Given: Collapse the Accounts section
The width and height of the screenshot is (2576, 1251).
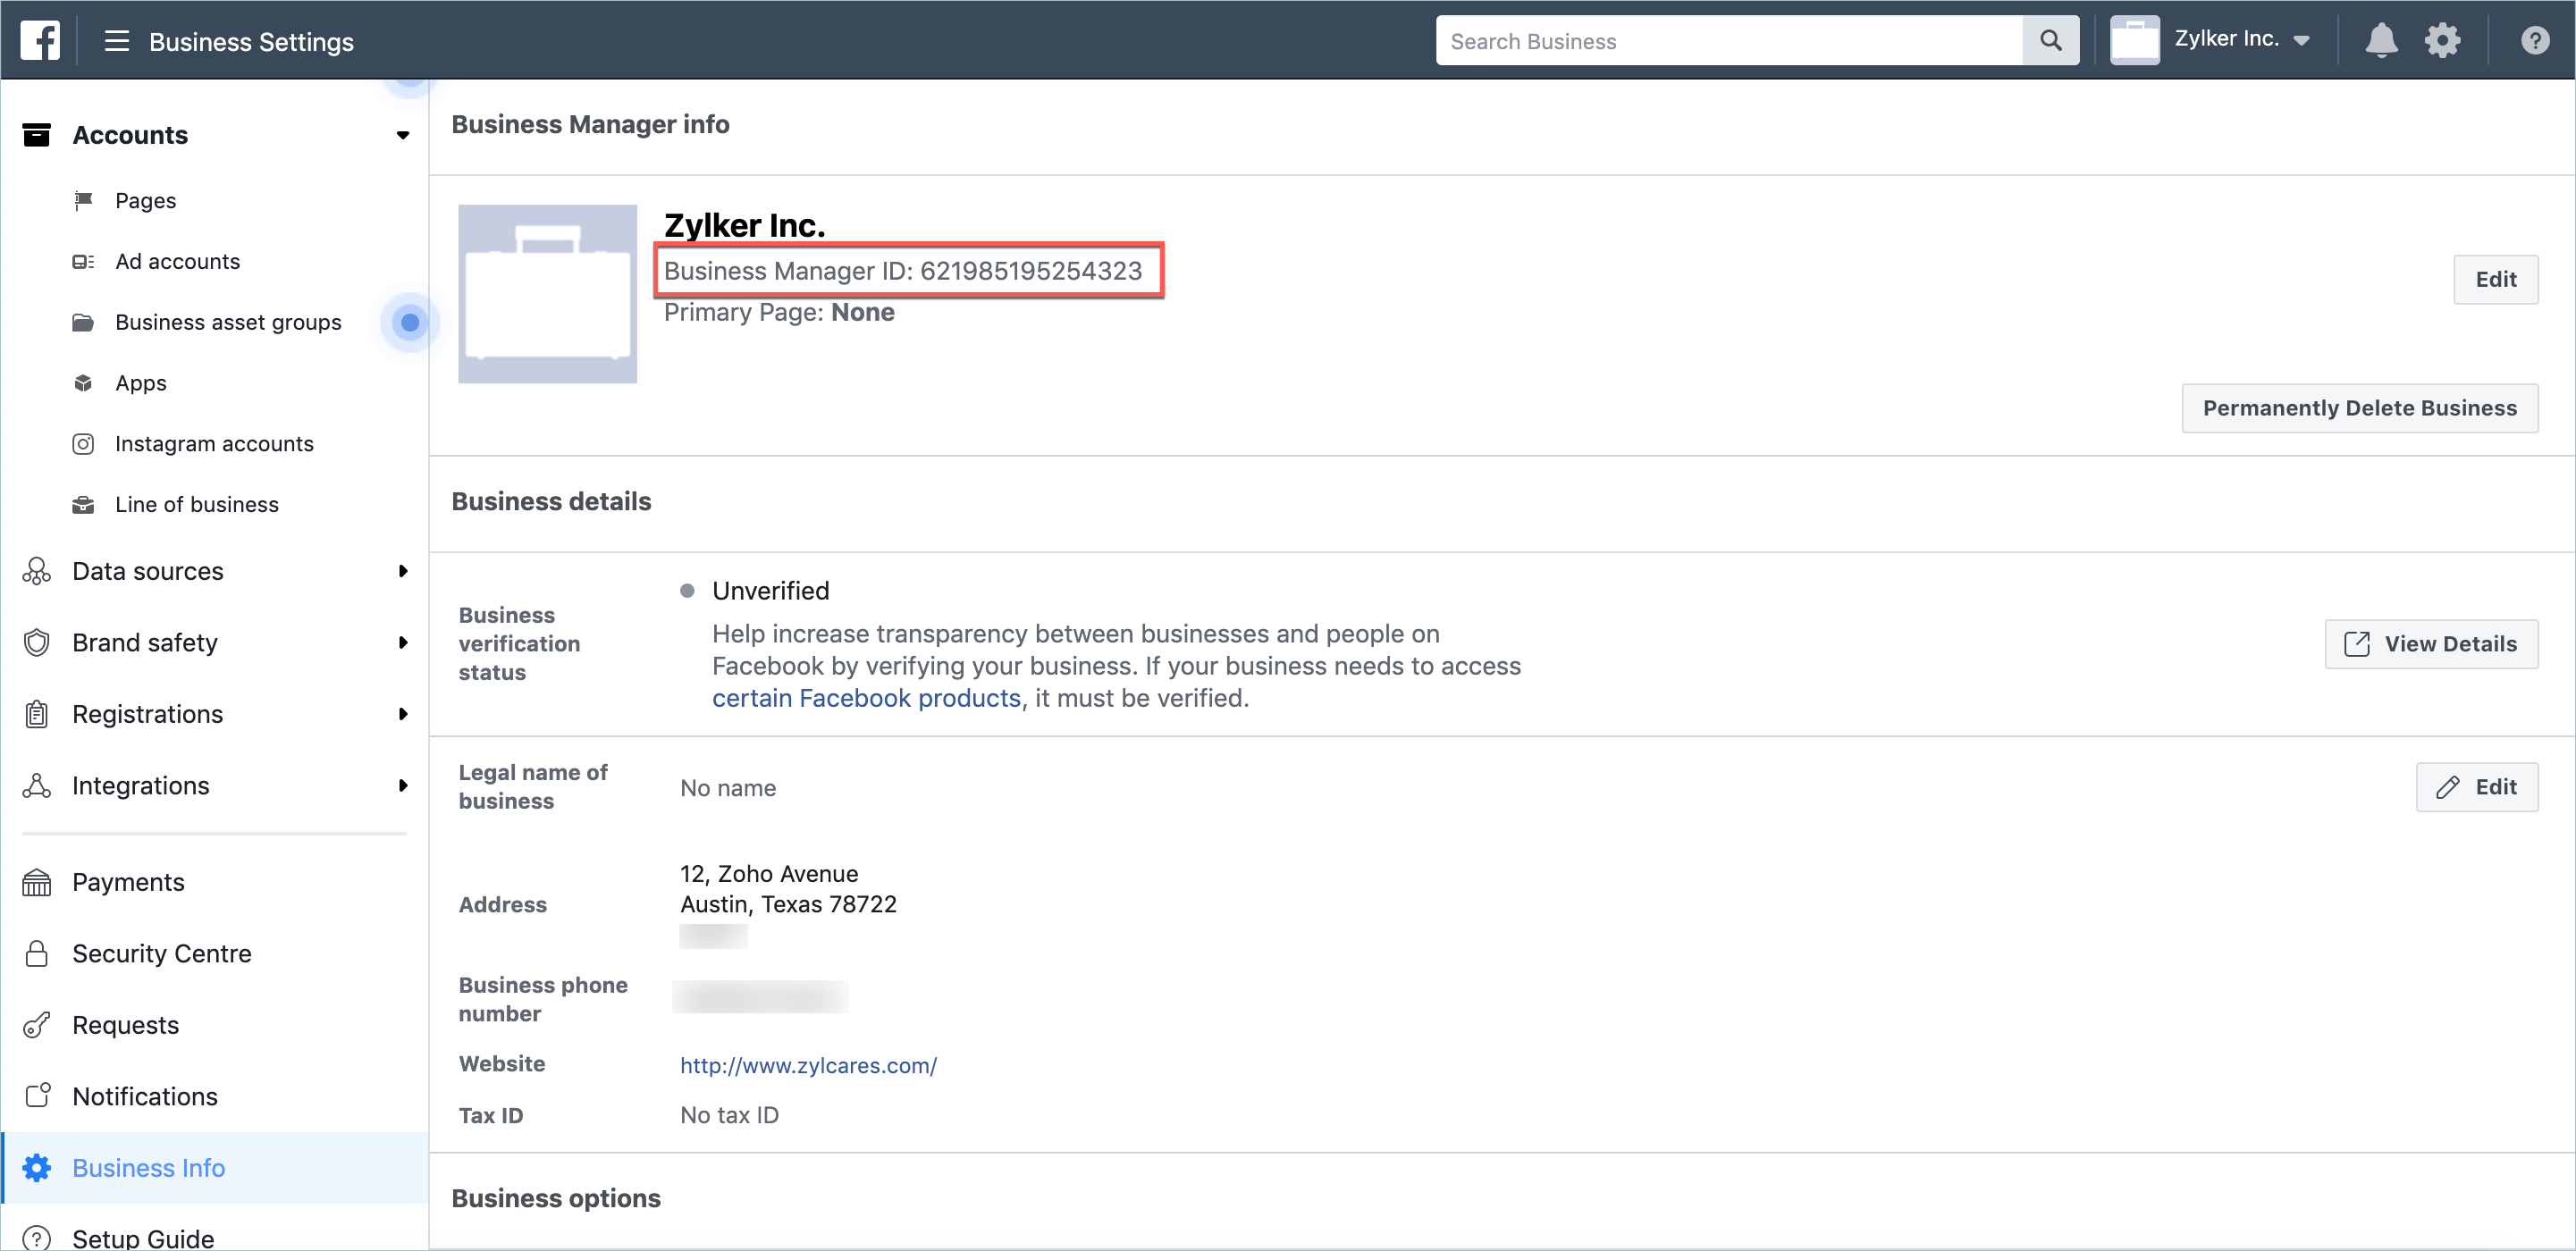Looking at the screenshot, I should pos(403,136).
